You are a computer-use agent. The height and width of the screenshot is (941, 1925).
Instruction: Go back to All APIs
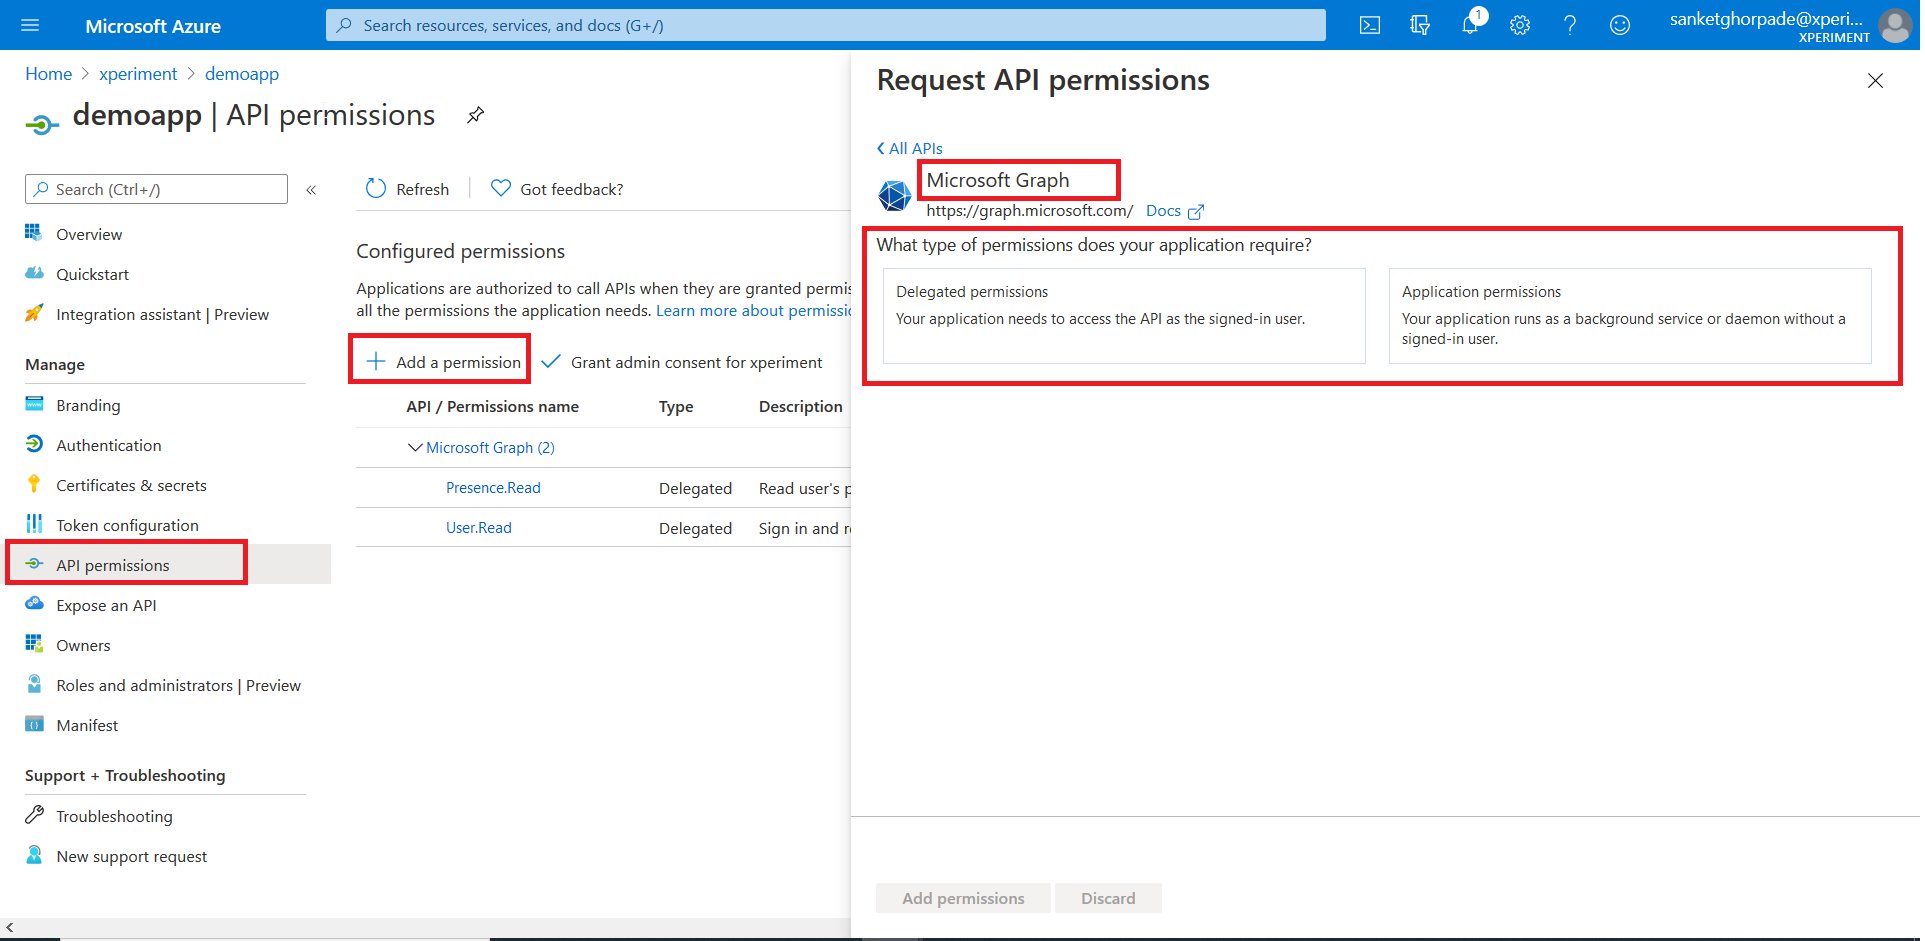coord(910,149)
